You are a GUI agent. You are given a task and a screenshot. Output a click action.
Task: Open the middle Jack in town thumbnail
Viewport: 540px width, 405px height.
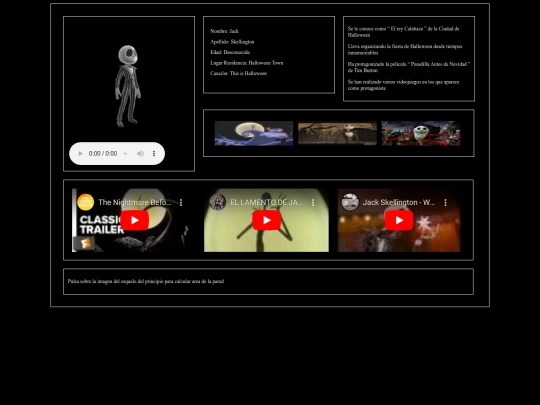[x=338, y=133]
